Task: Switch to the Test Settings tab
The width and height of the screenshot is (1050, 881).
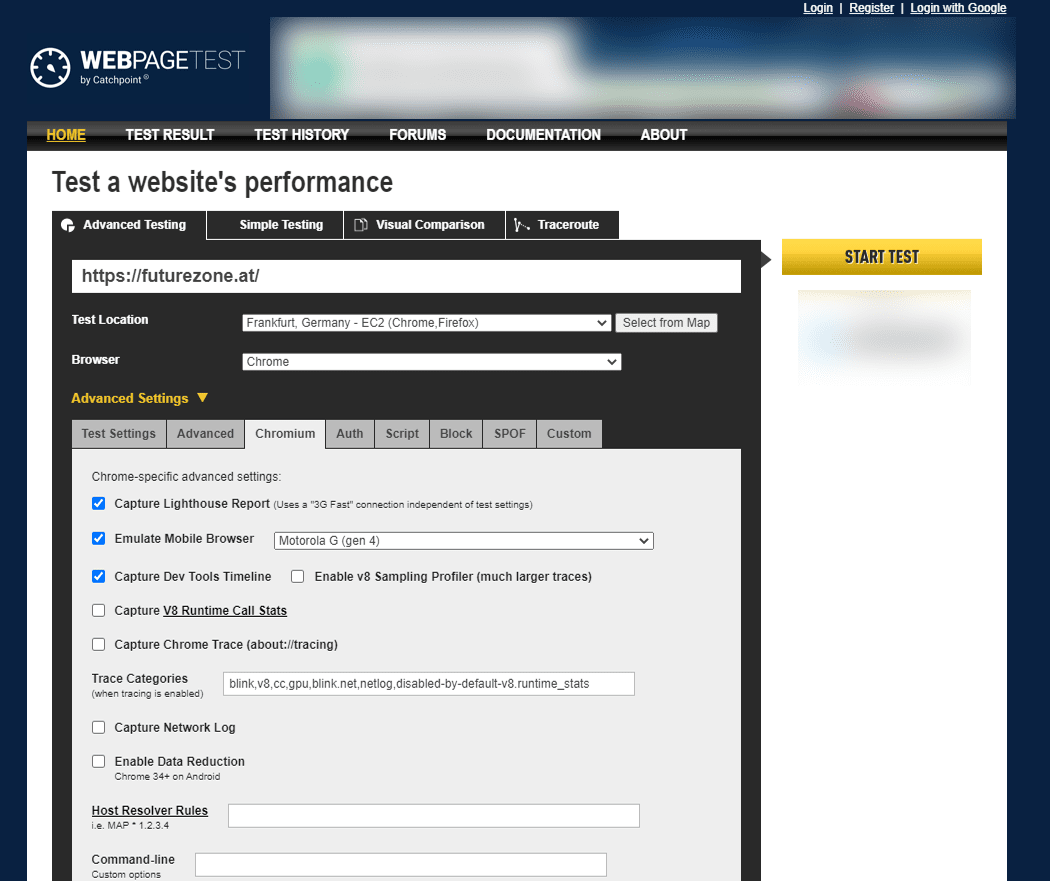Action: (119, 434)
